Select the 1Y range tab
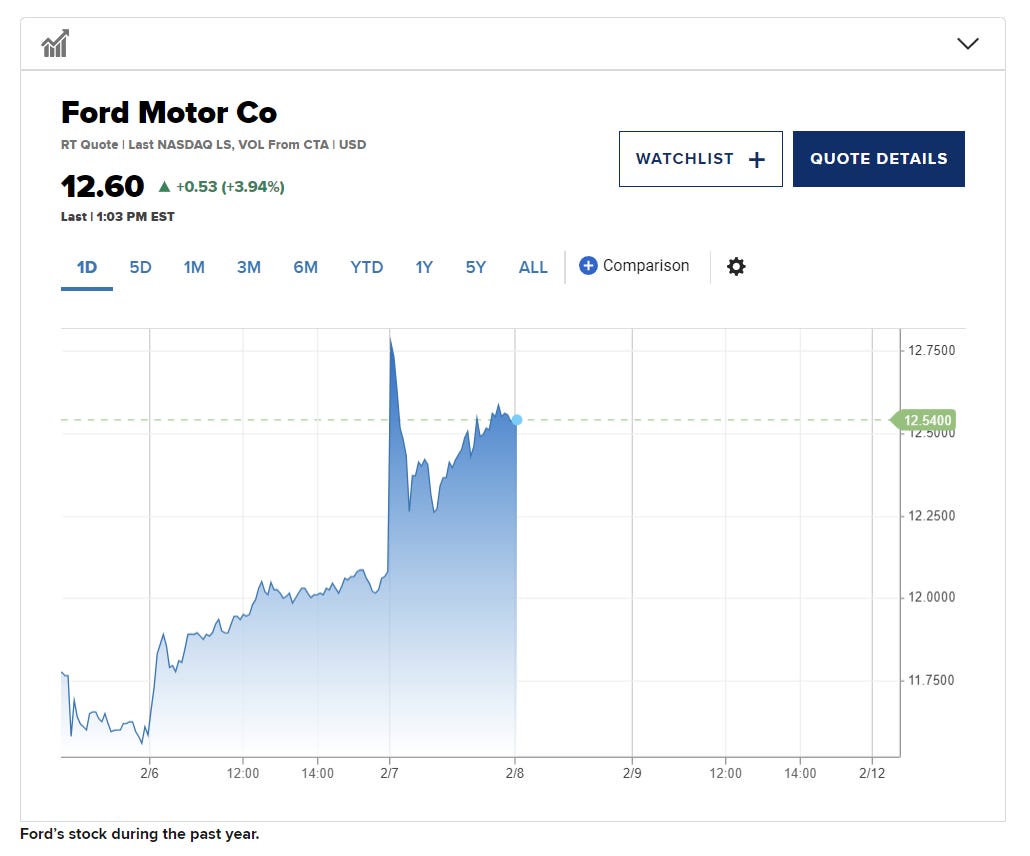The height and width of the screenshot is (856, 1030). (424, 267)
